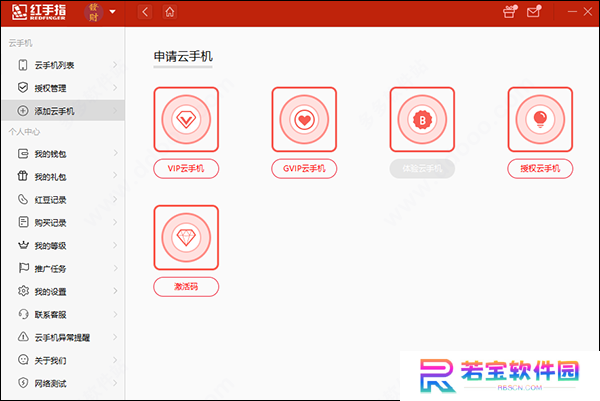The width and height of the screenshot is (600, 401).
Task: Click the warning triangle icon beside 云手机异常提醒
Action: (23, 337)
